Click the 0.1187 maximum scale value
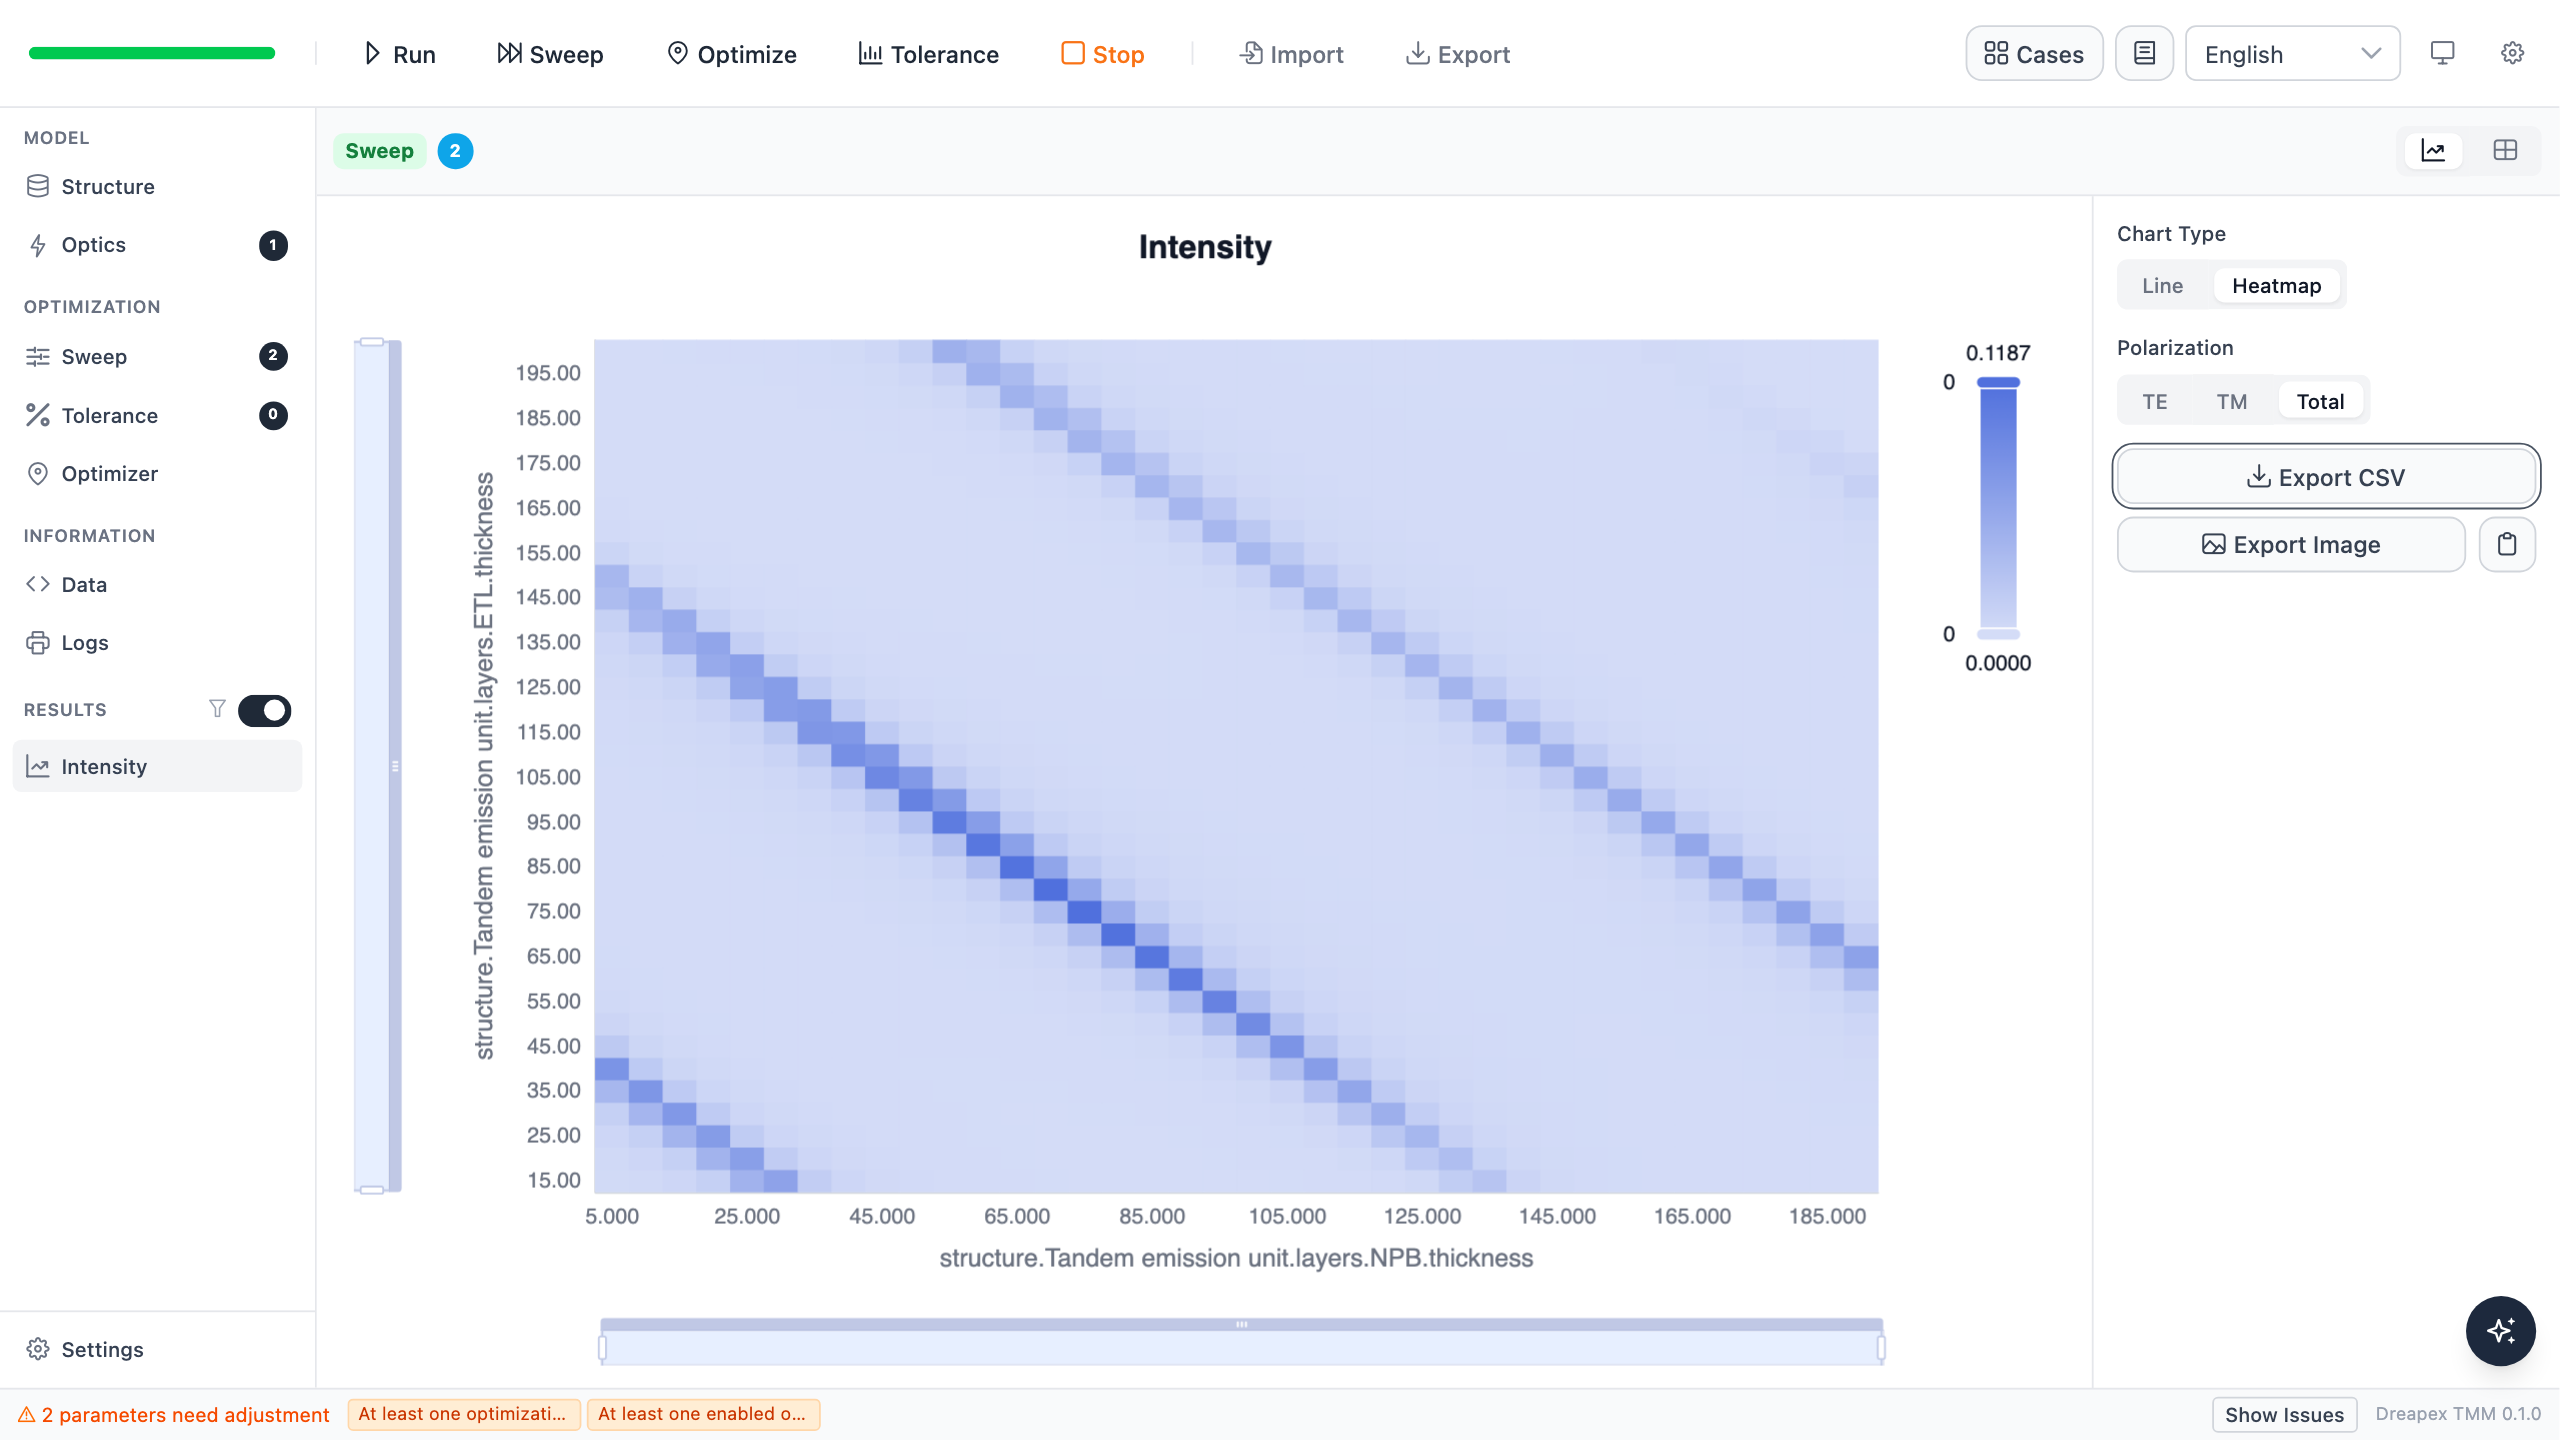The height and width of the screenshot is (1440, 2560). 1997,353
